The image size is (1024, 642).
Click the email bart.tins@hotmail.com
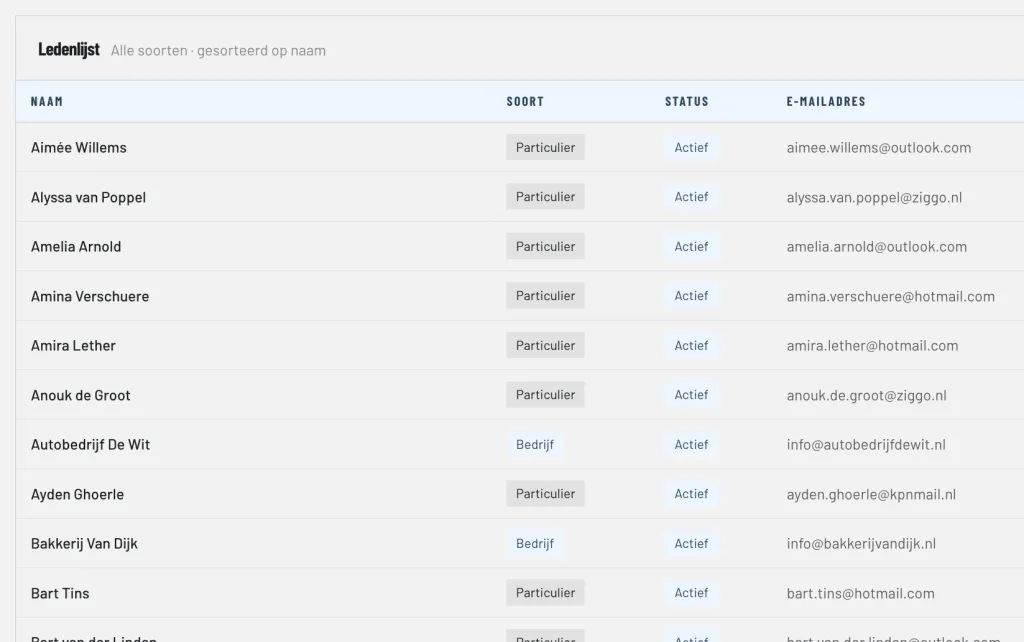[x=861, y=593]
